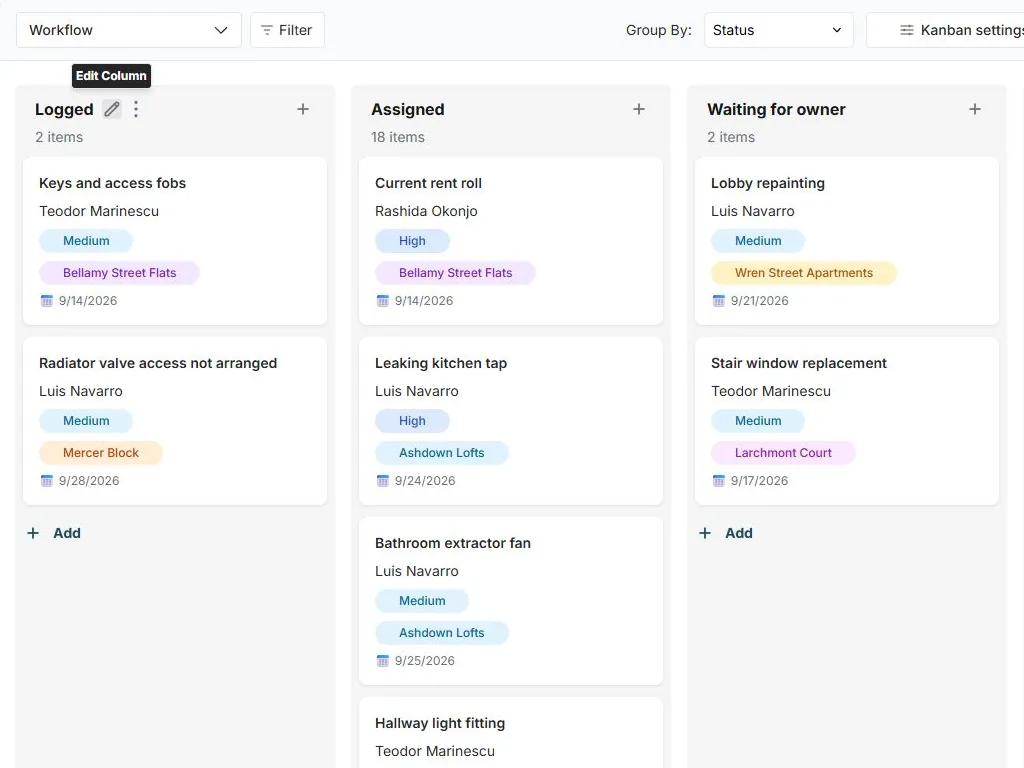This screenshot has width=1024, height=768.
Task: Click 18 items count under Assigned
Action: pyautogui.click(x=398, y=137)
